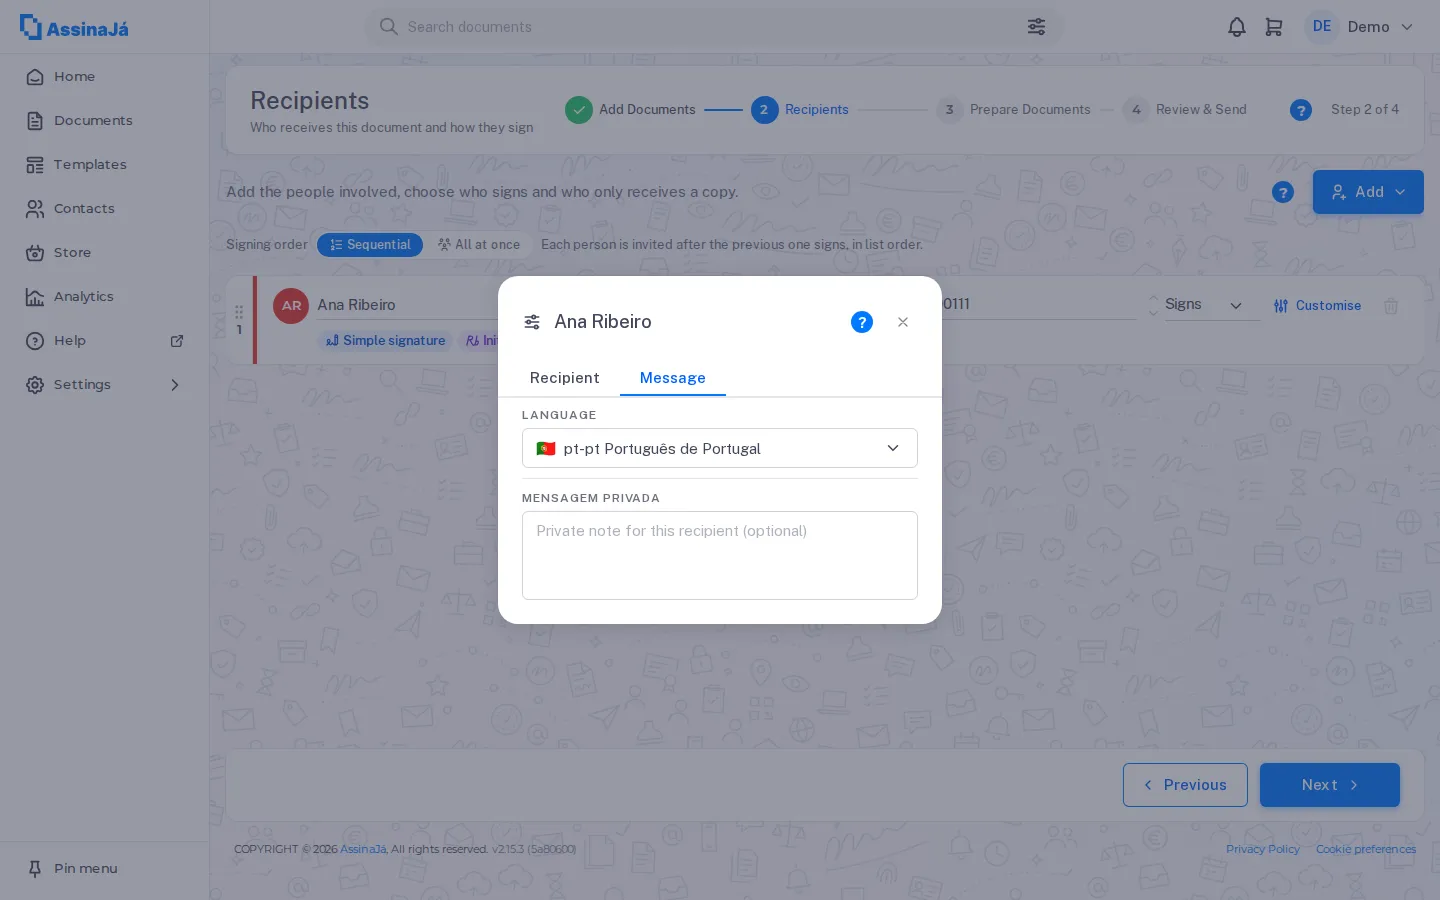1440x900 pixels.
Task: Open the external Help link icon
Action: [177, 341]
